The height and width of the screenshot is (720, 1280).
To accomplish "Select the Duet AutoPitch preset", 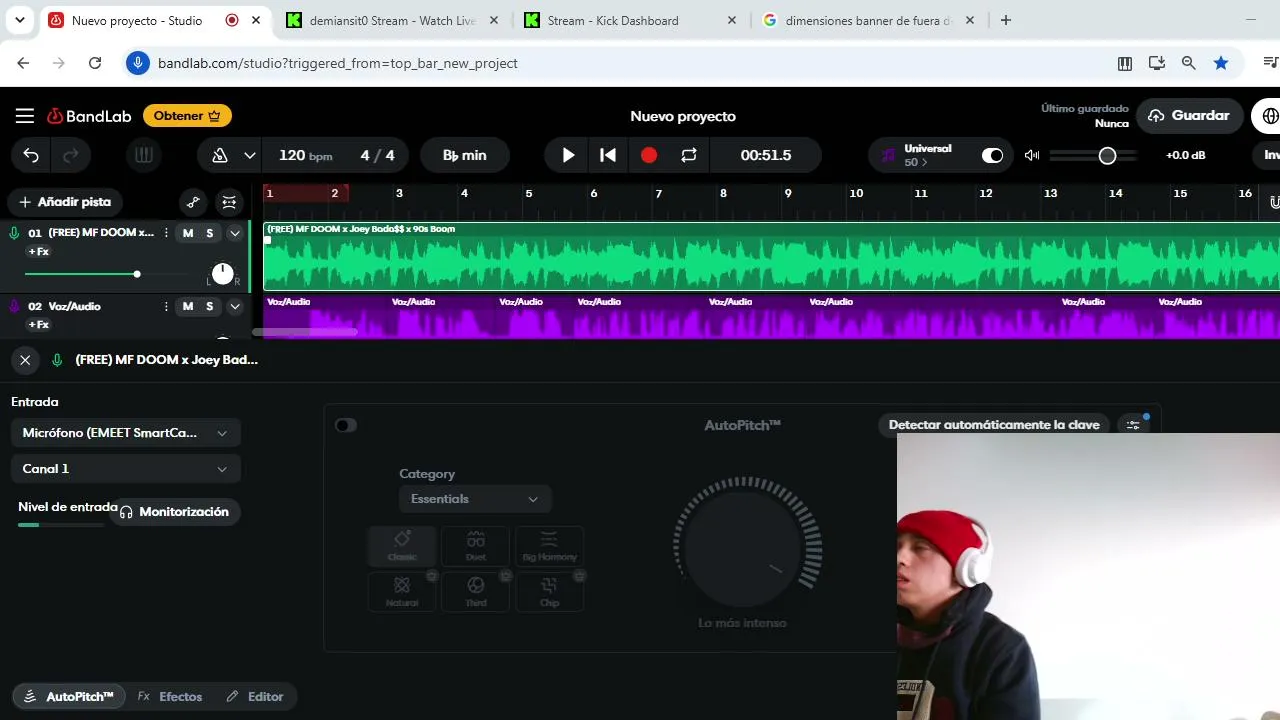I will coord(476,545).
